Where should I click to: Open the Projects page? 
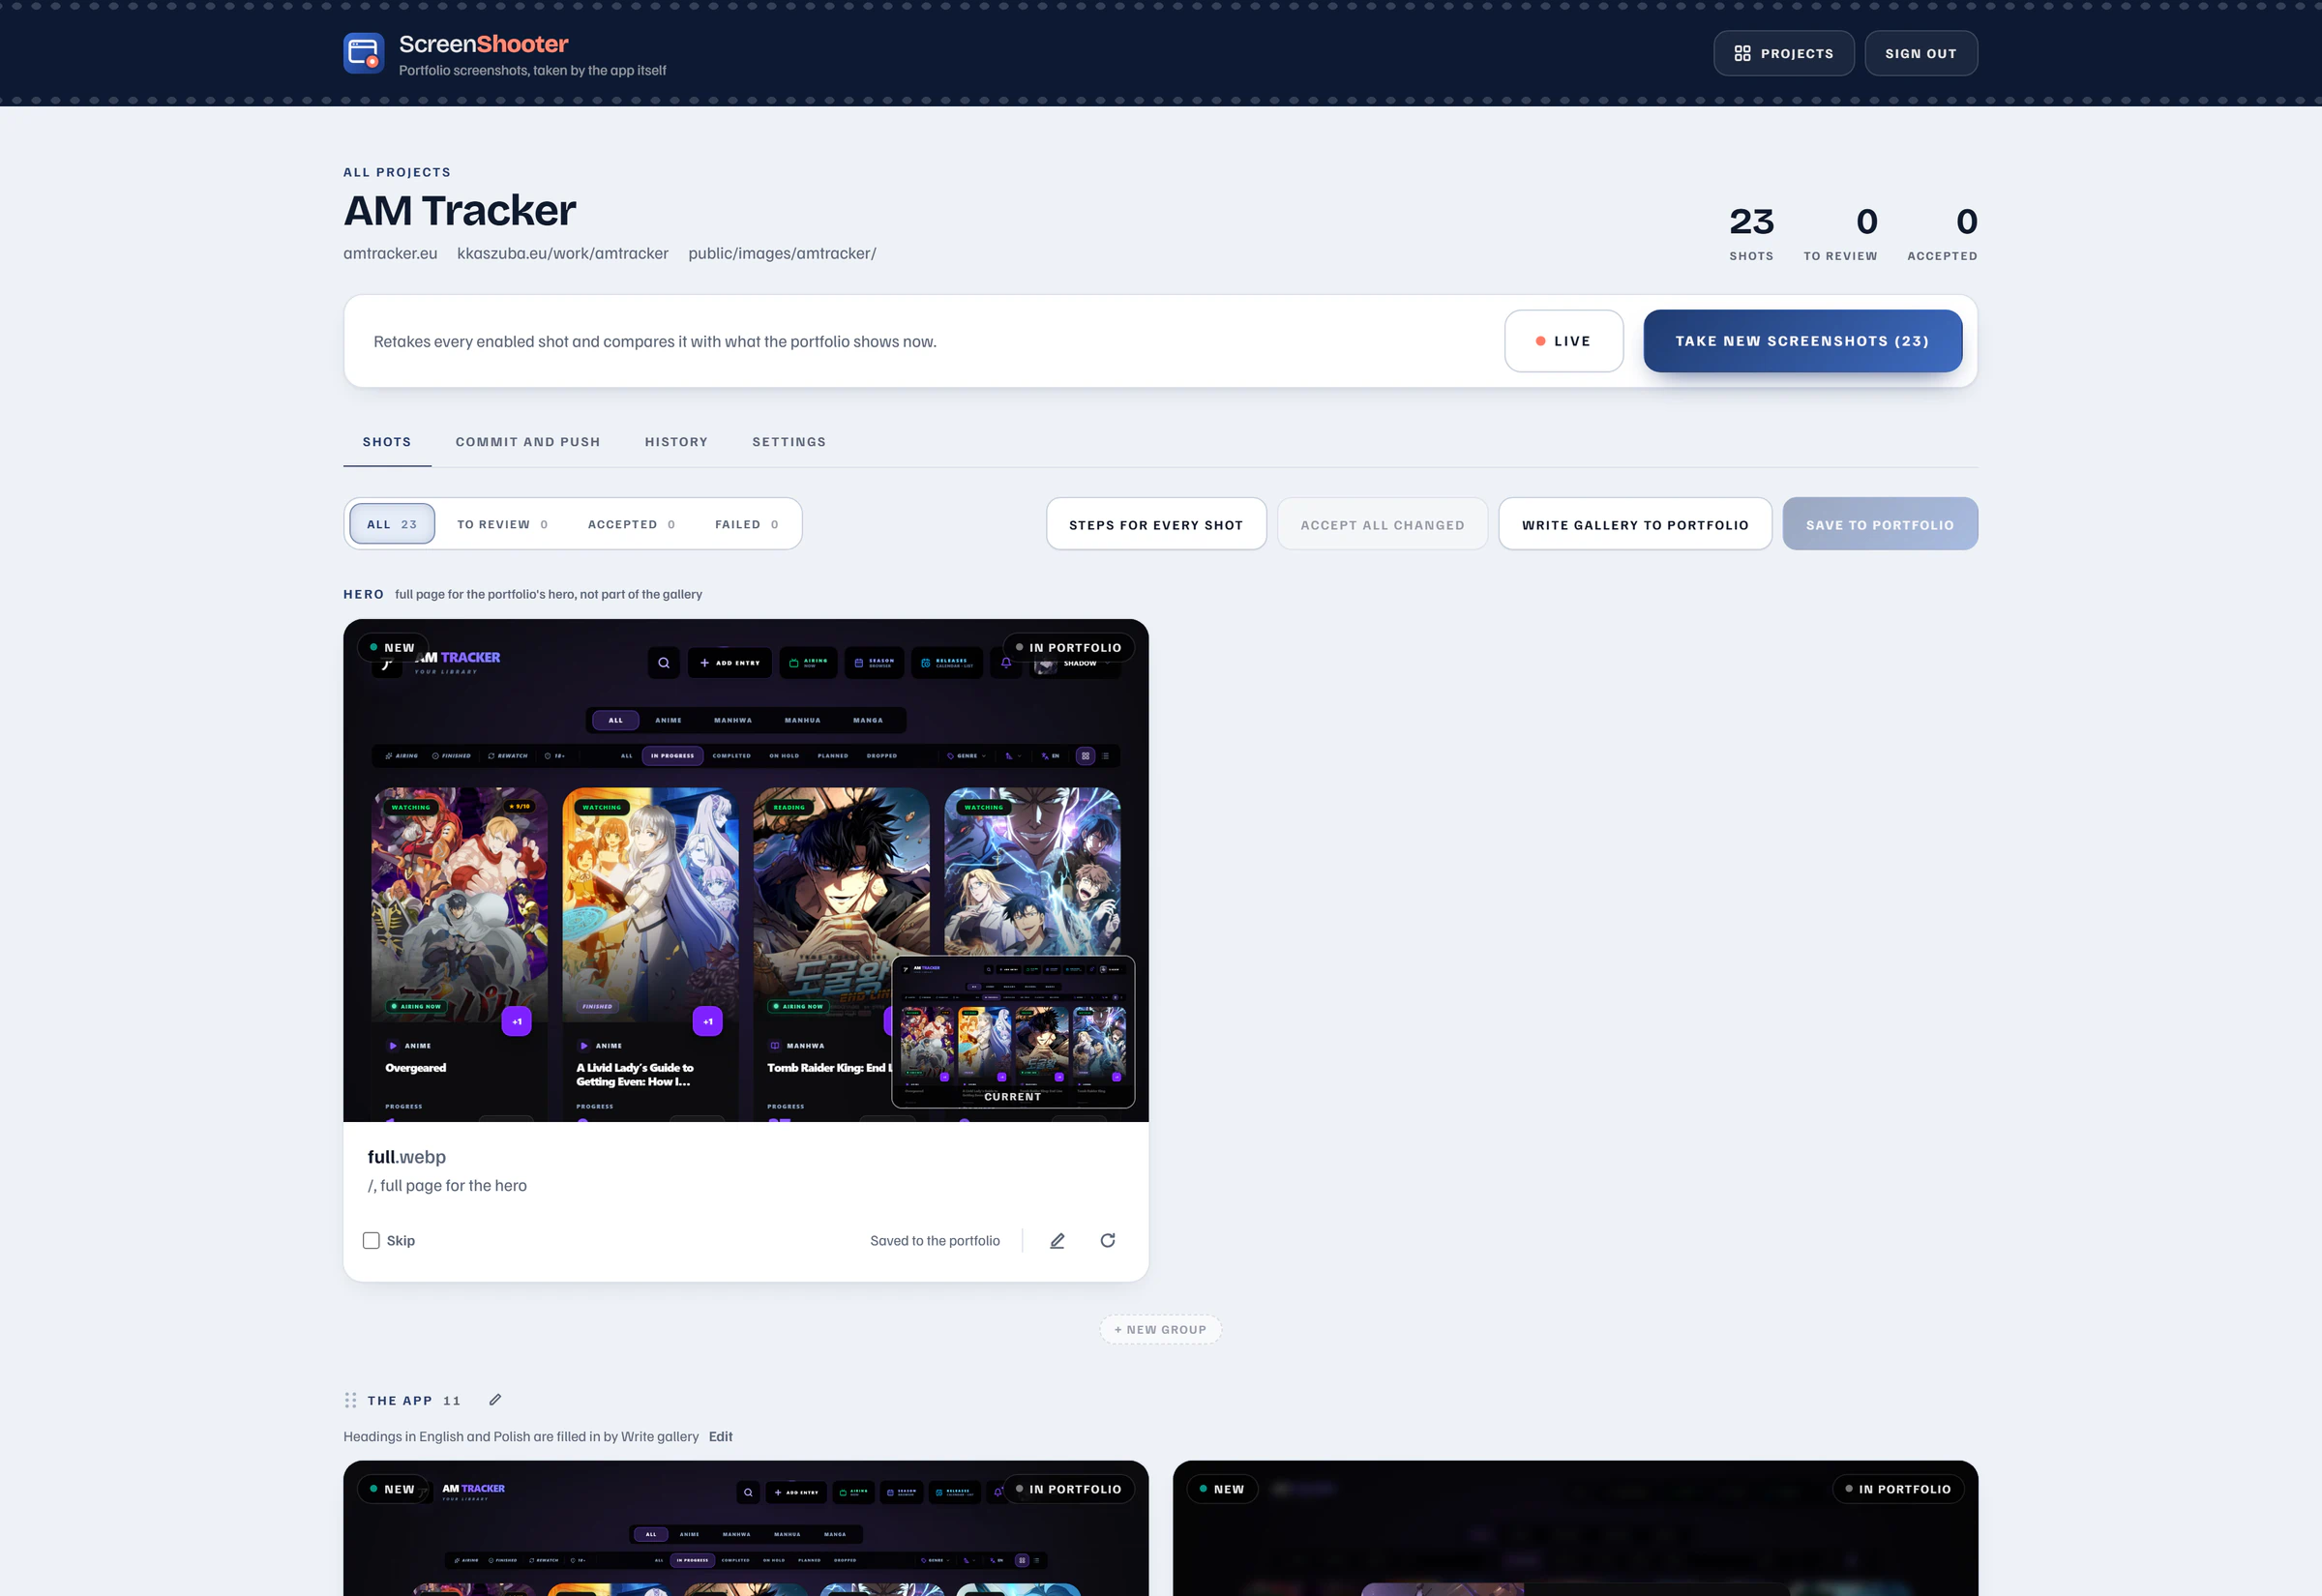point(1783,53)
